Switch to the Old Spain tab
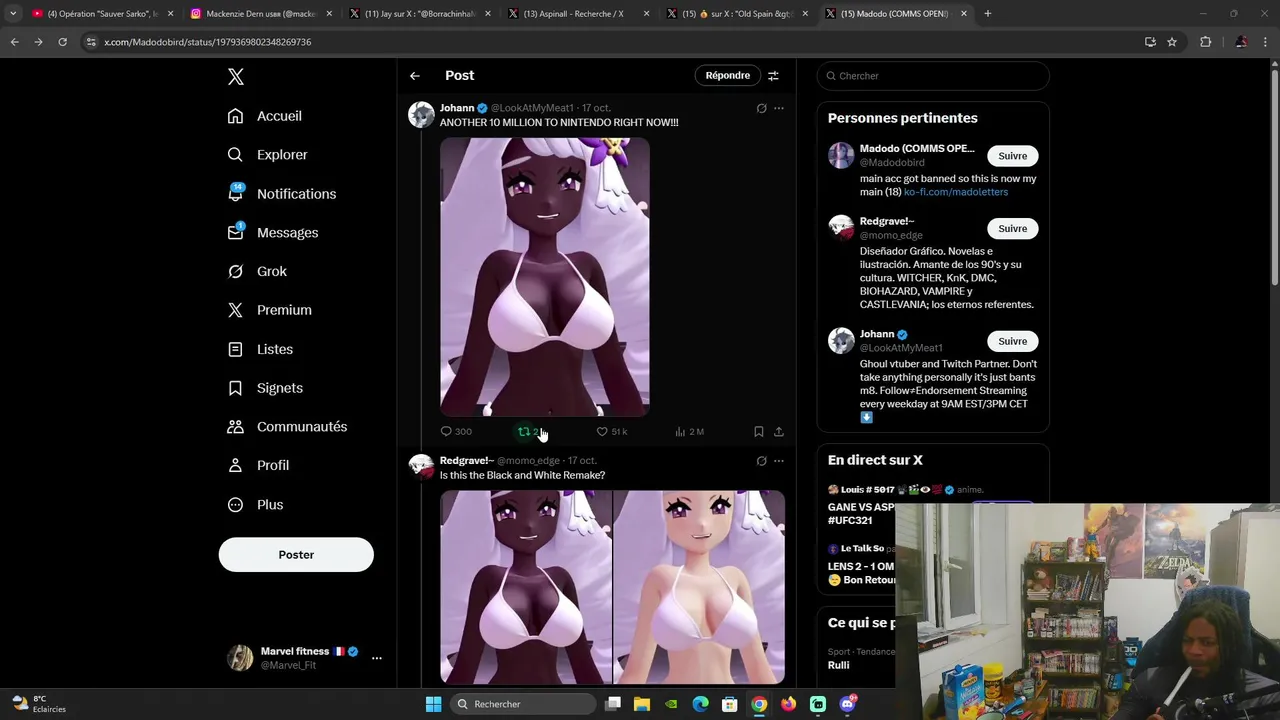 (x=737, y=14)
